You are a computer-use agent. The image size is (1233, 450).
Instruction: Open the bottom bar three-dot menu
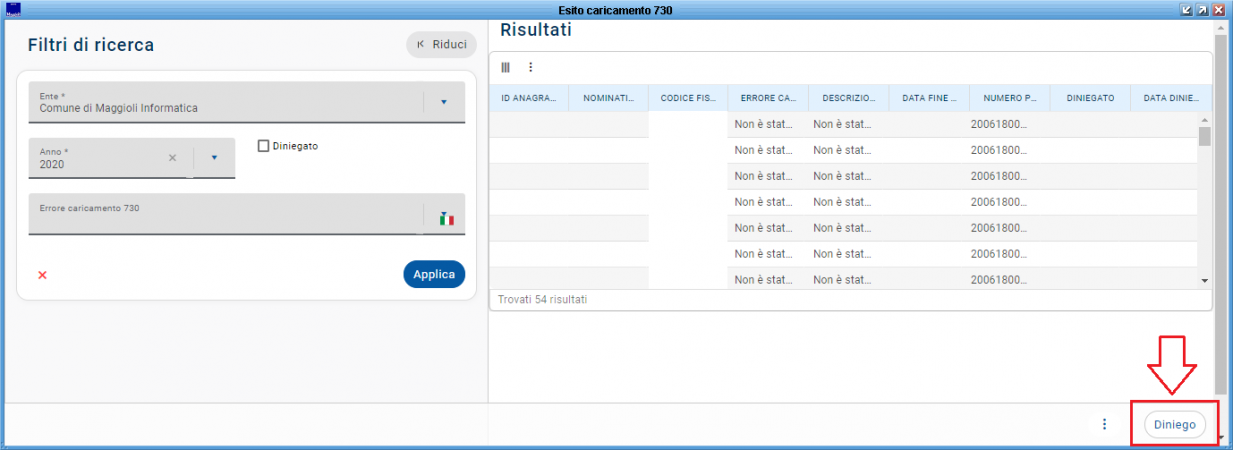(x=1104, y=424)
